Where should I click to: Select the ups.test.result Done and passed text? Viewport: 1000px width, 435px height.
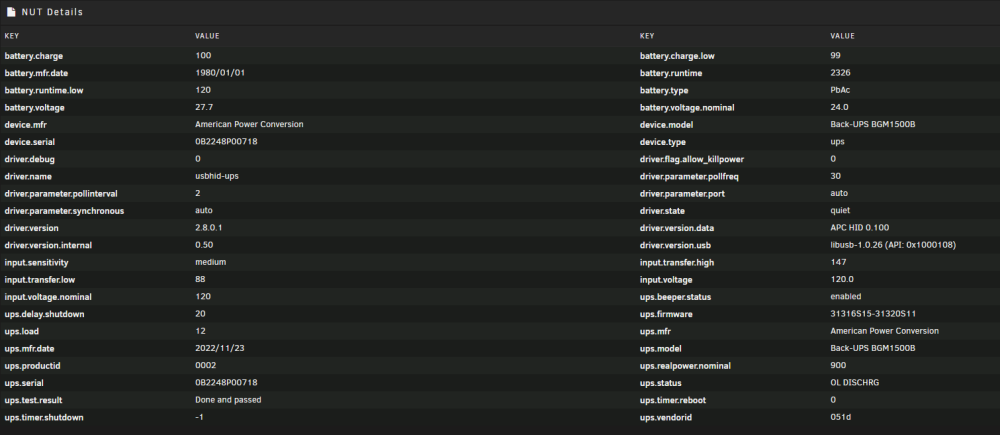pyautogui.click(x=228, y=400)
